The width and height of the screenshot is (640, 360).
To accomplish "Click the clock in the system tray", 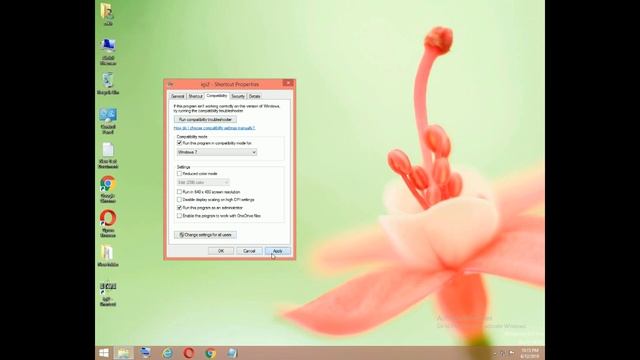I will click(x=530, y=353).
